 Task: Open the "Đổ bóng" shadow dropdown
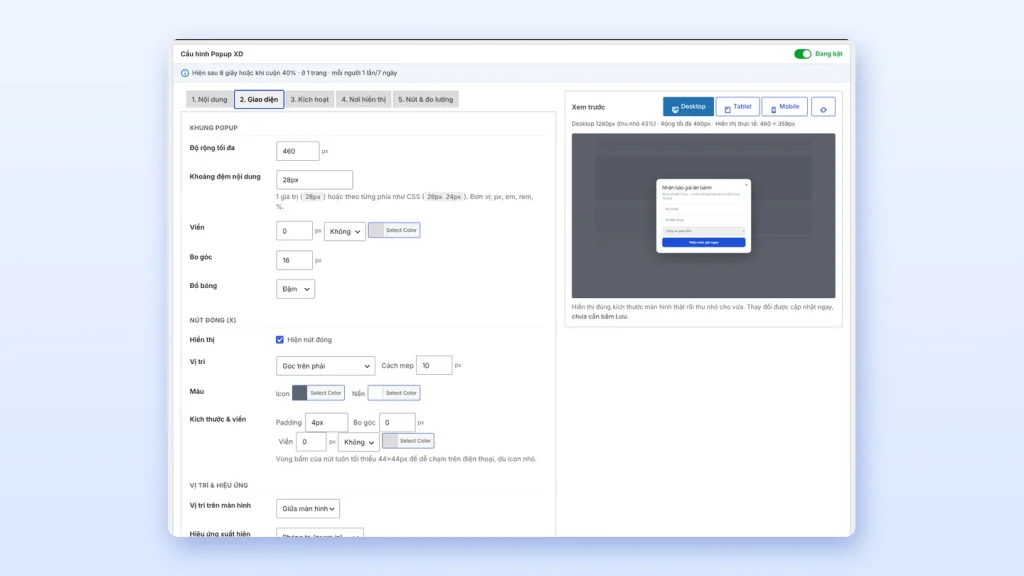(295, 289)
